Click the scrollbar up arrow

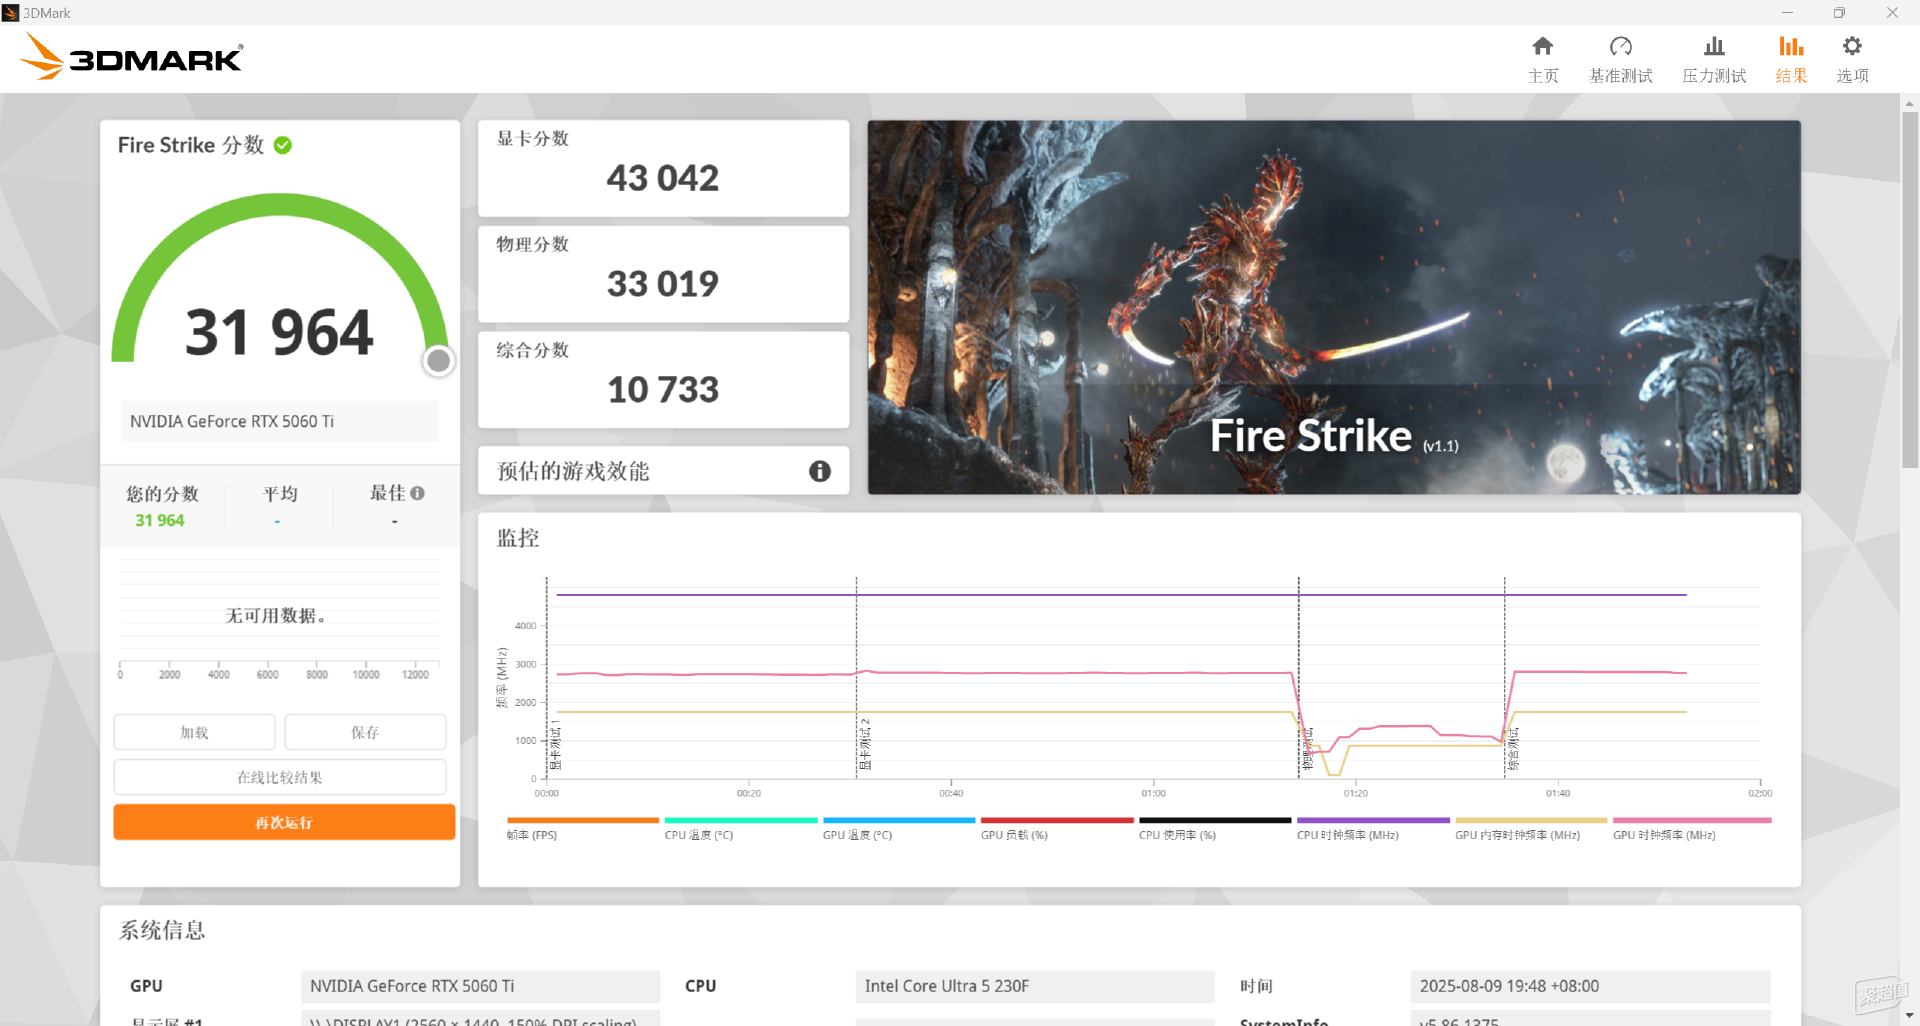point(1909,103)
